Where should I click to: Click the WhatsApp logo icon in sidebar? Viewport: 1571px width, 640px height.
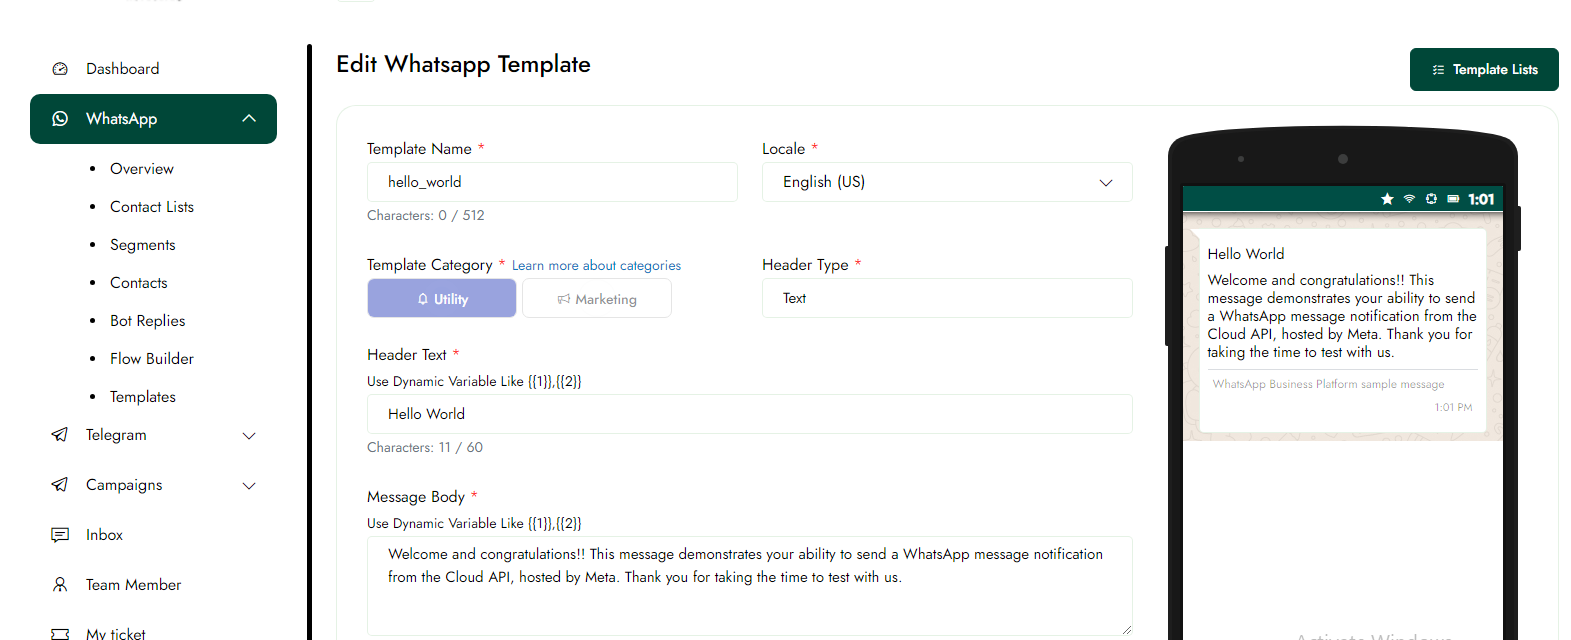pyautogui.click(x=60, y=119)
